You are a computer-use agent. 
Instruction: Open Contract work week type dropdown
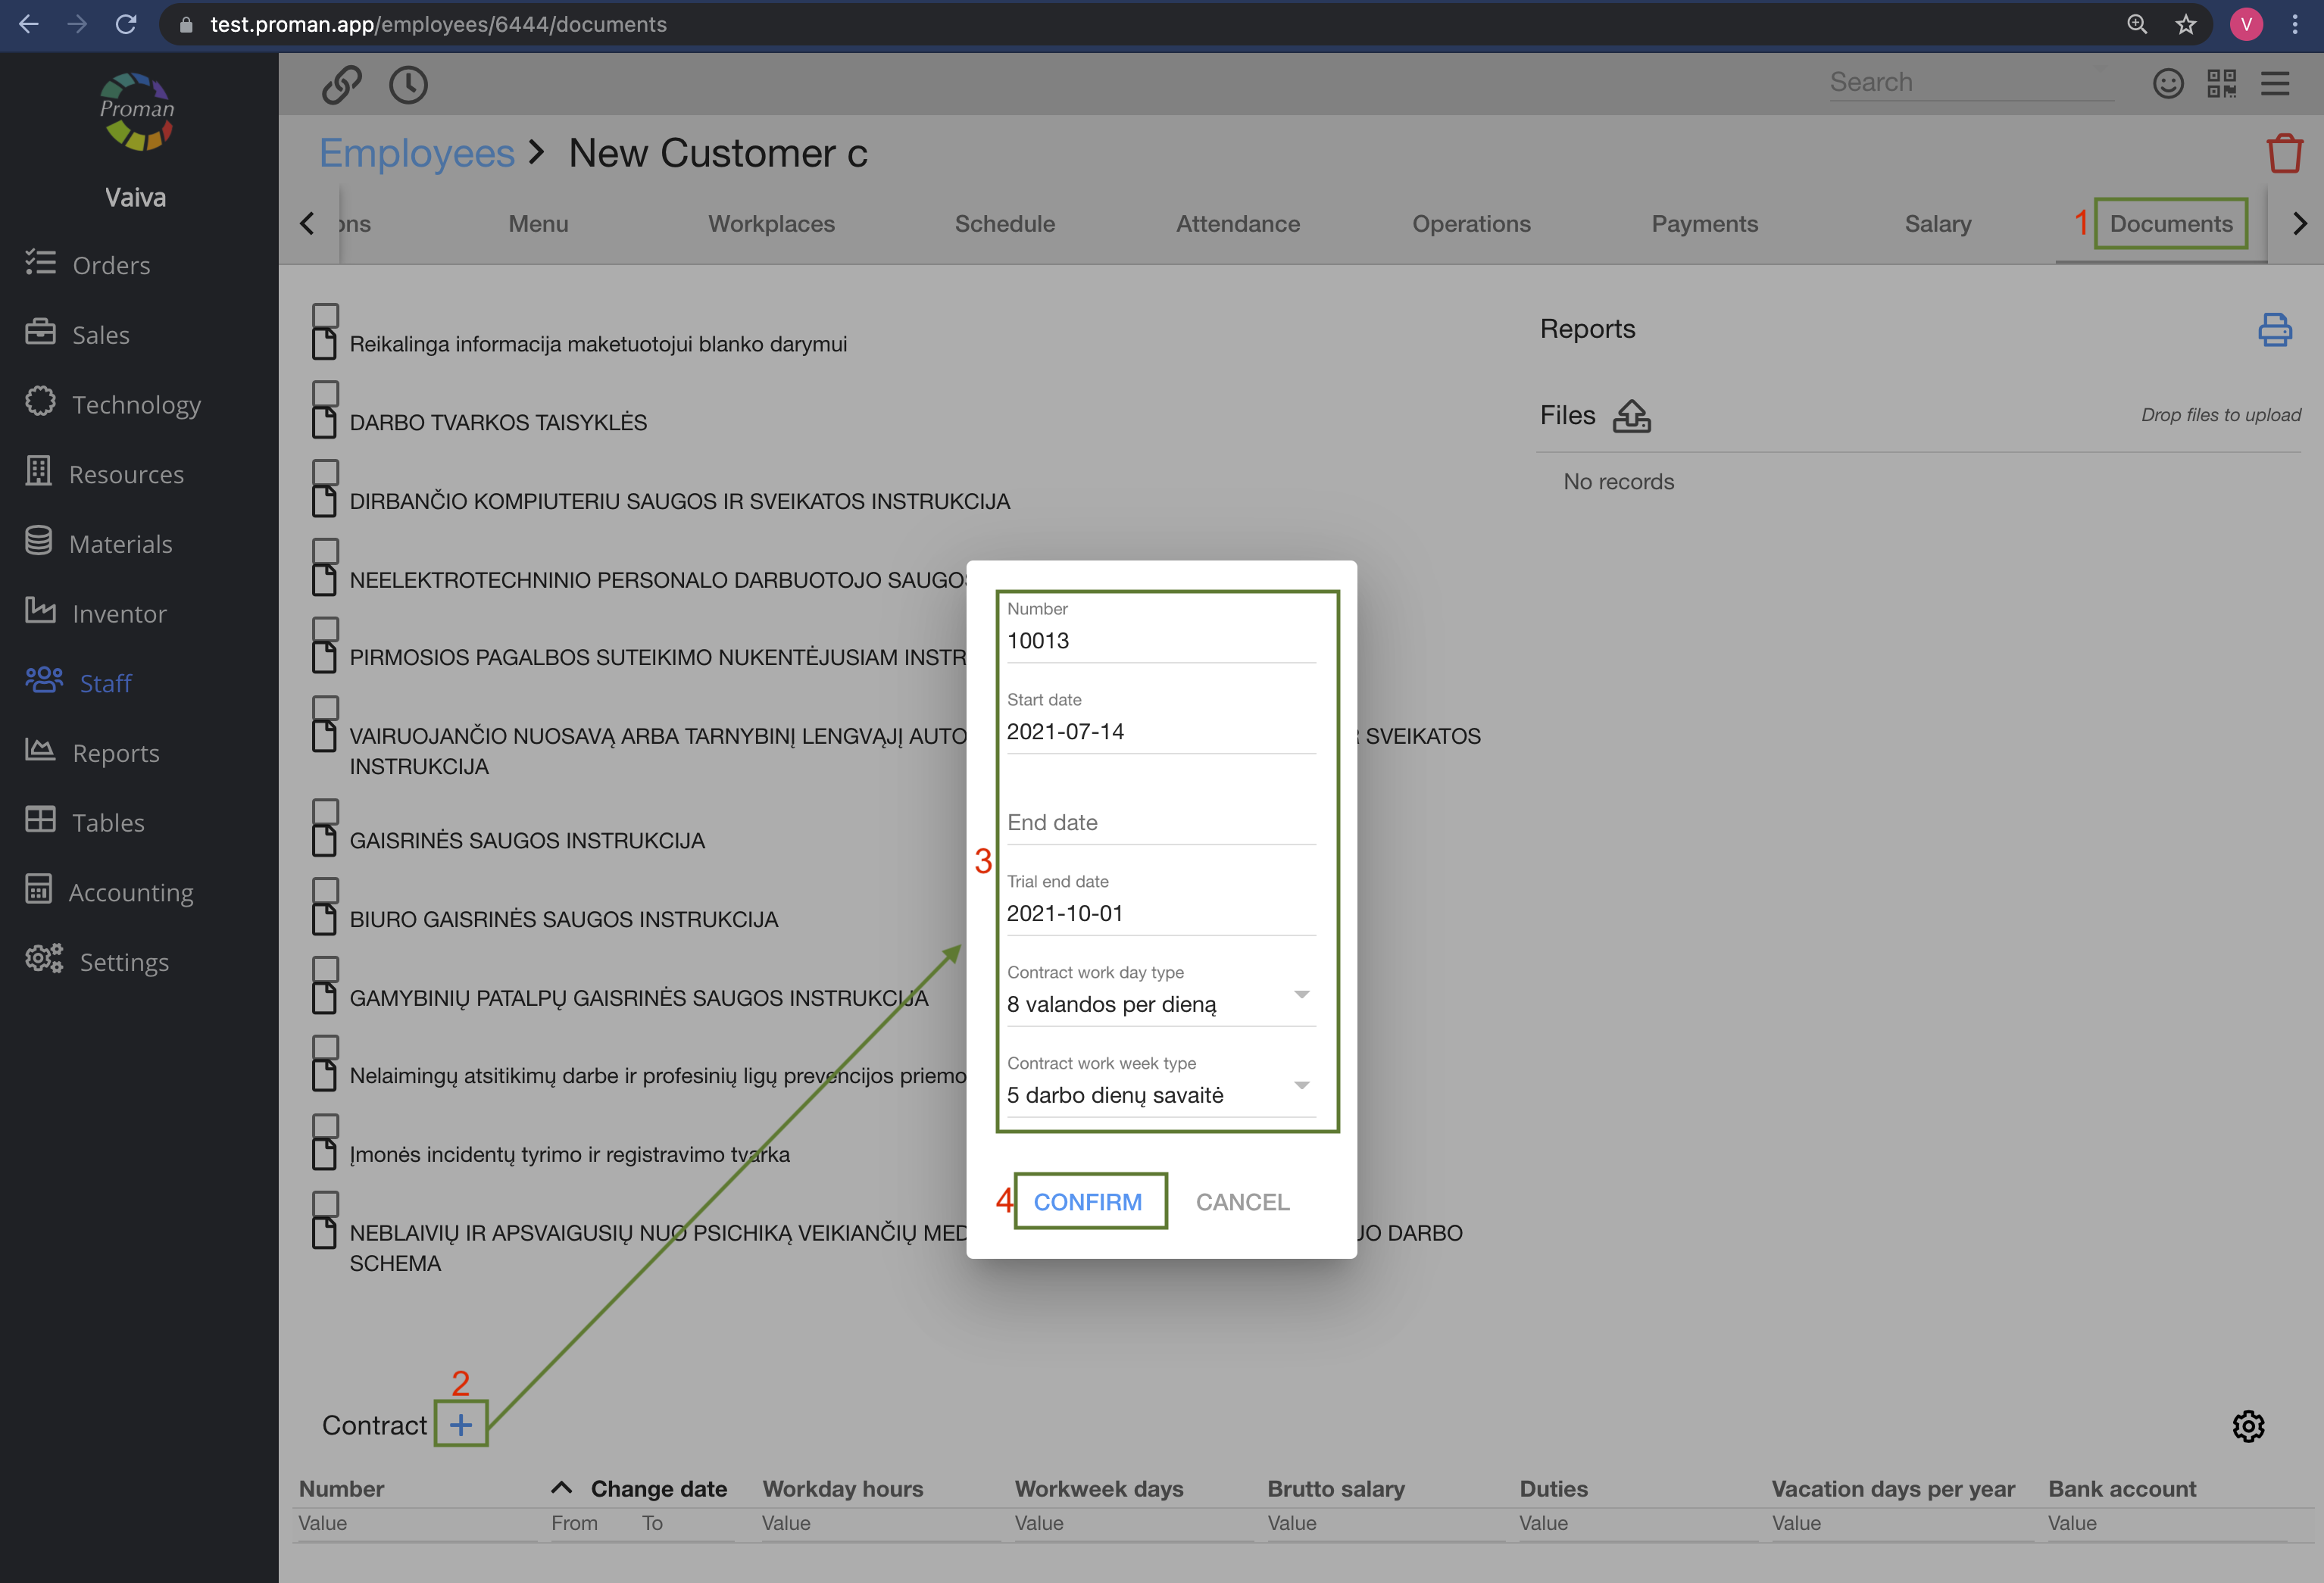click(x=1160, y=1095)
